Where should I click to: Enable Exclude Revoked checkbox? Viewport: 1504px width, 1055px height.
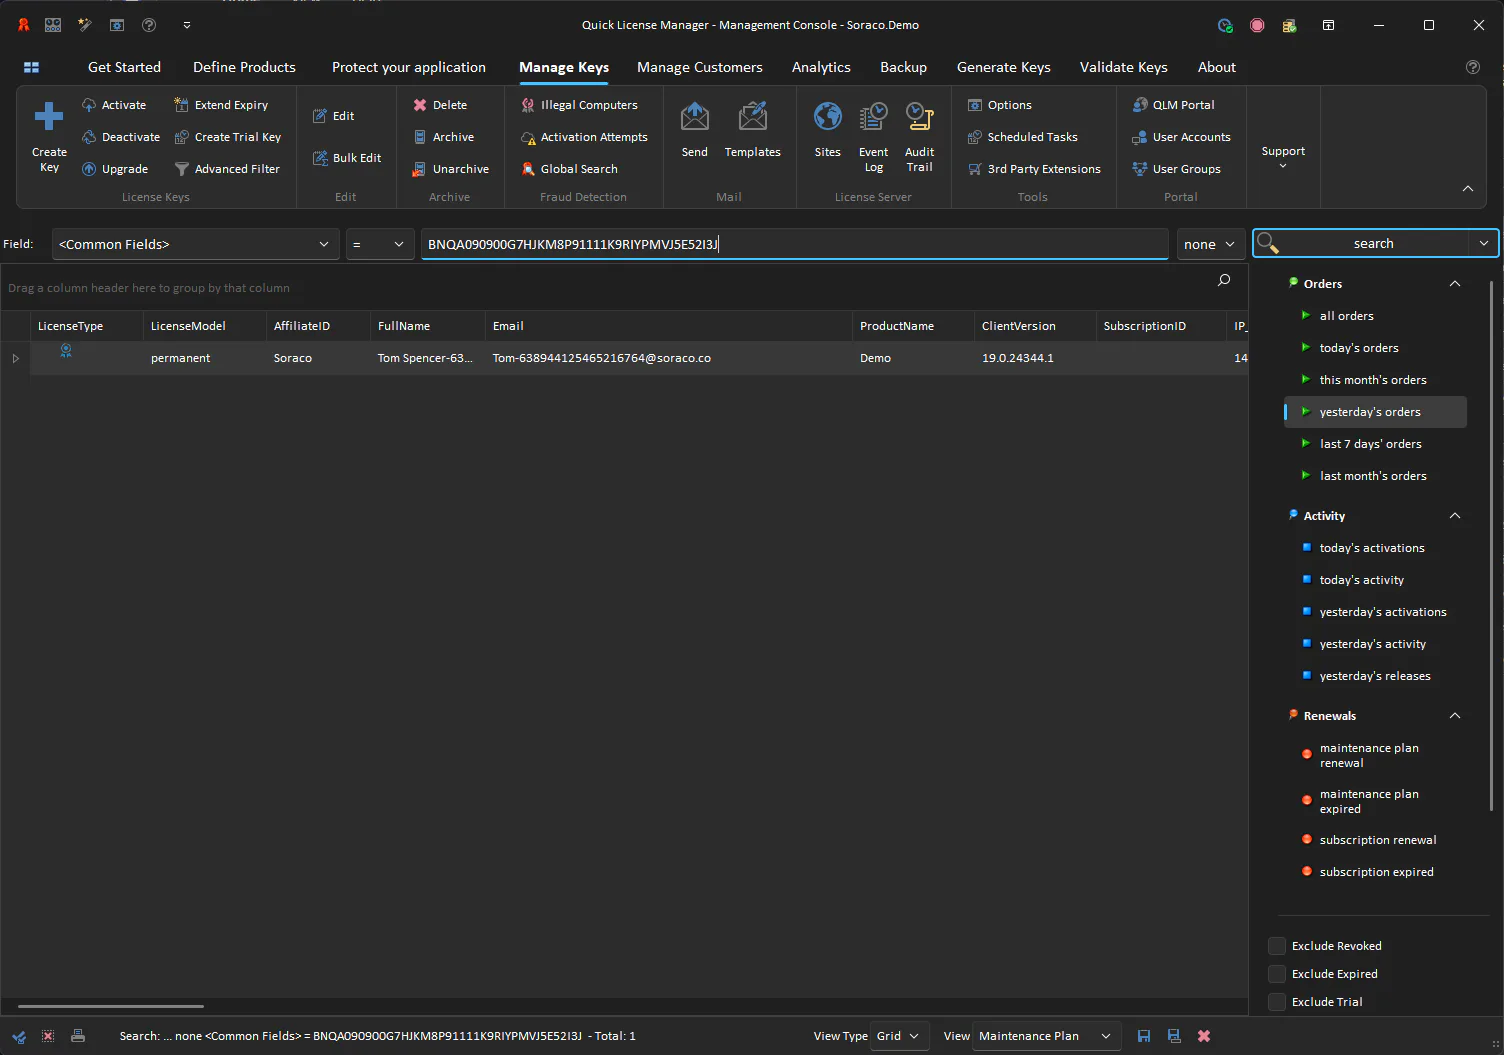coord(1277,946)
